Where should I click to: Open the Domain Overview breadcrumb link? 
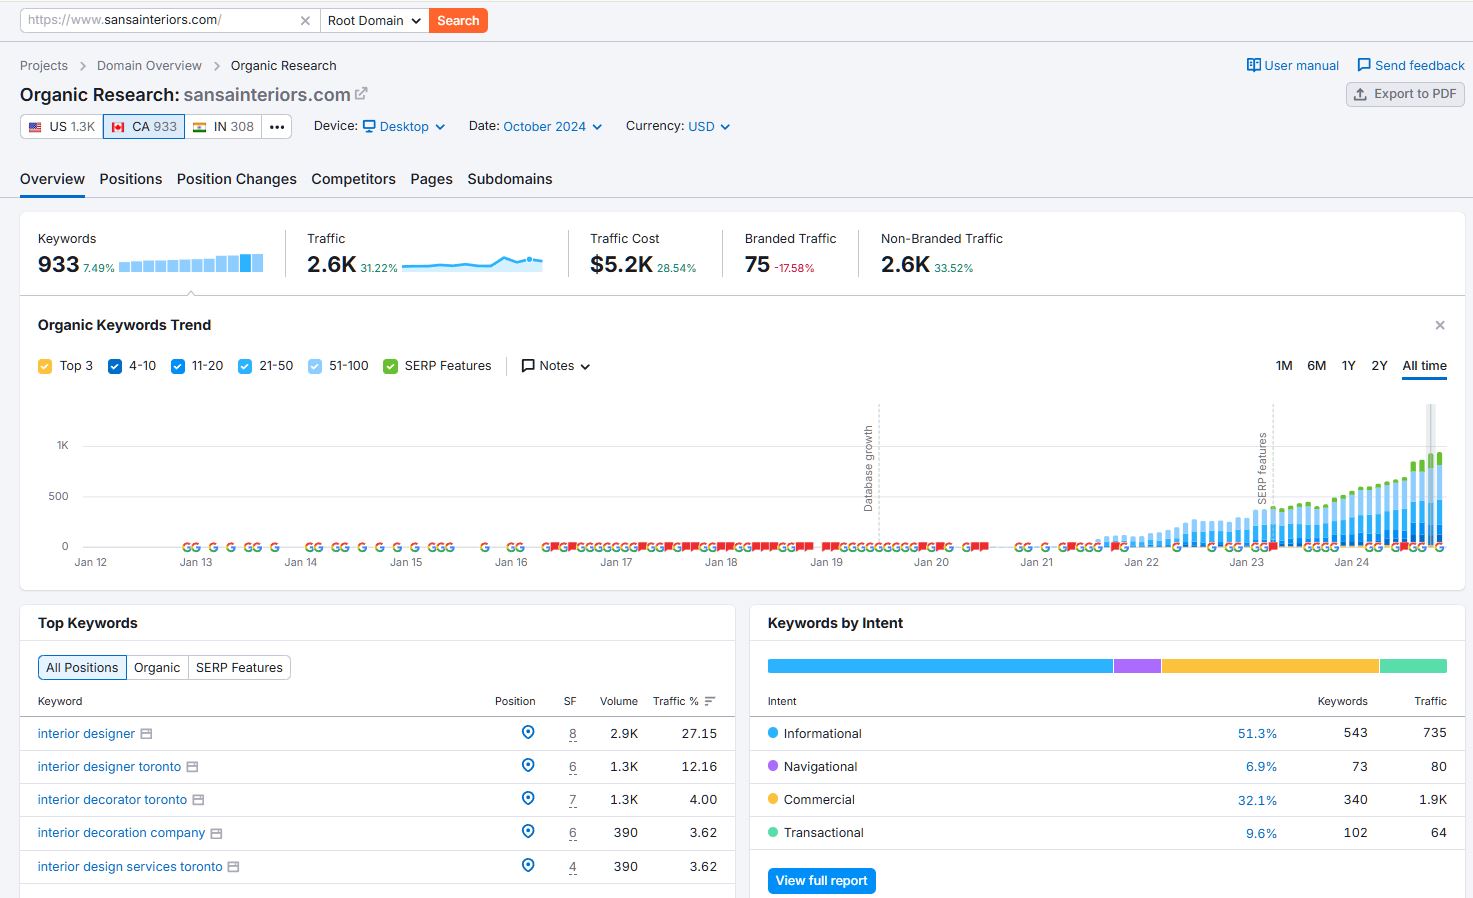[149, 66]
